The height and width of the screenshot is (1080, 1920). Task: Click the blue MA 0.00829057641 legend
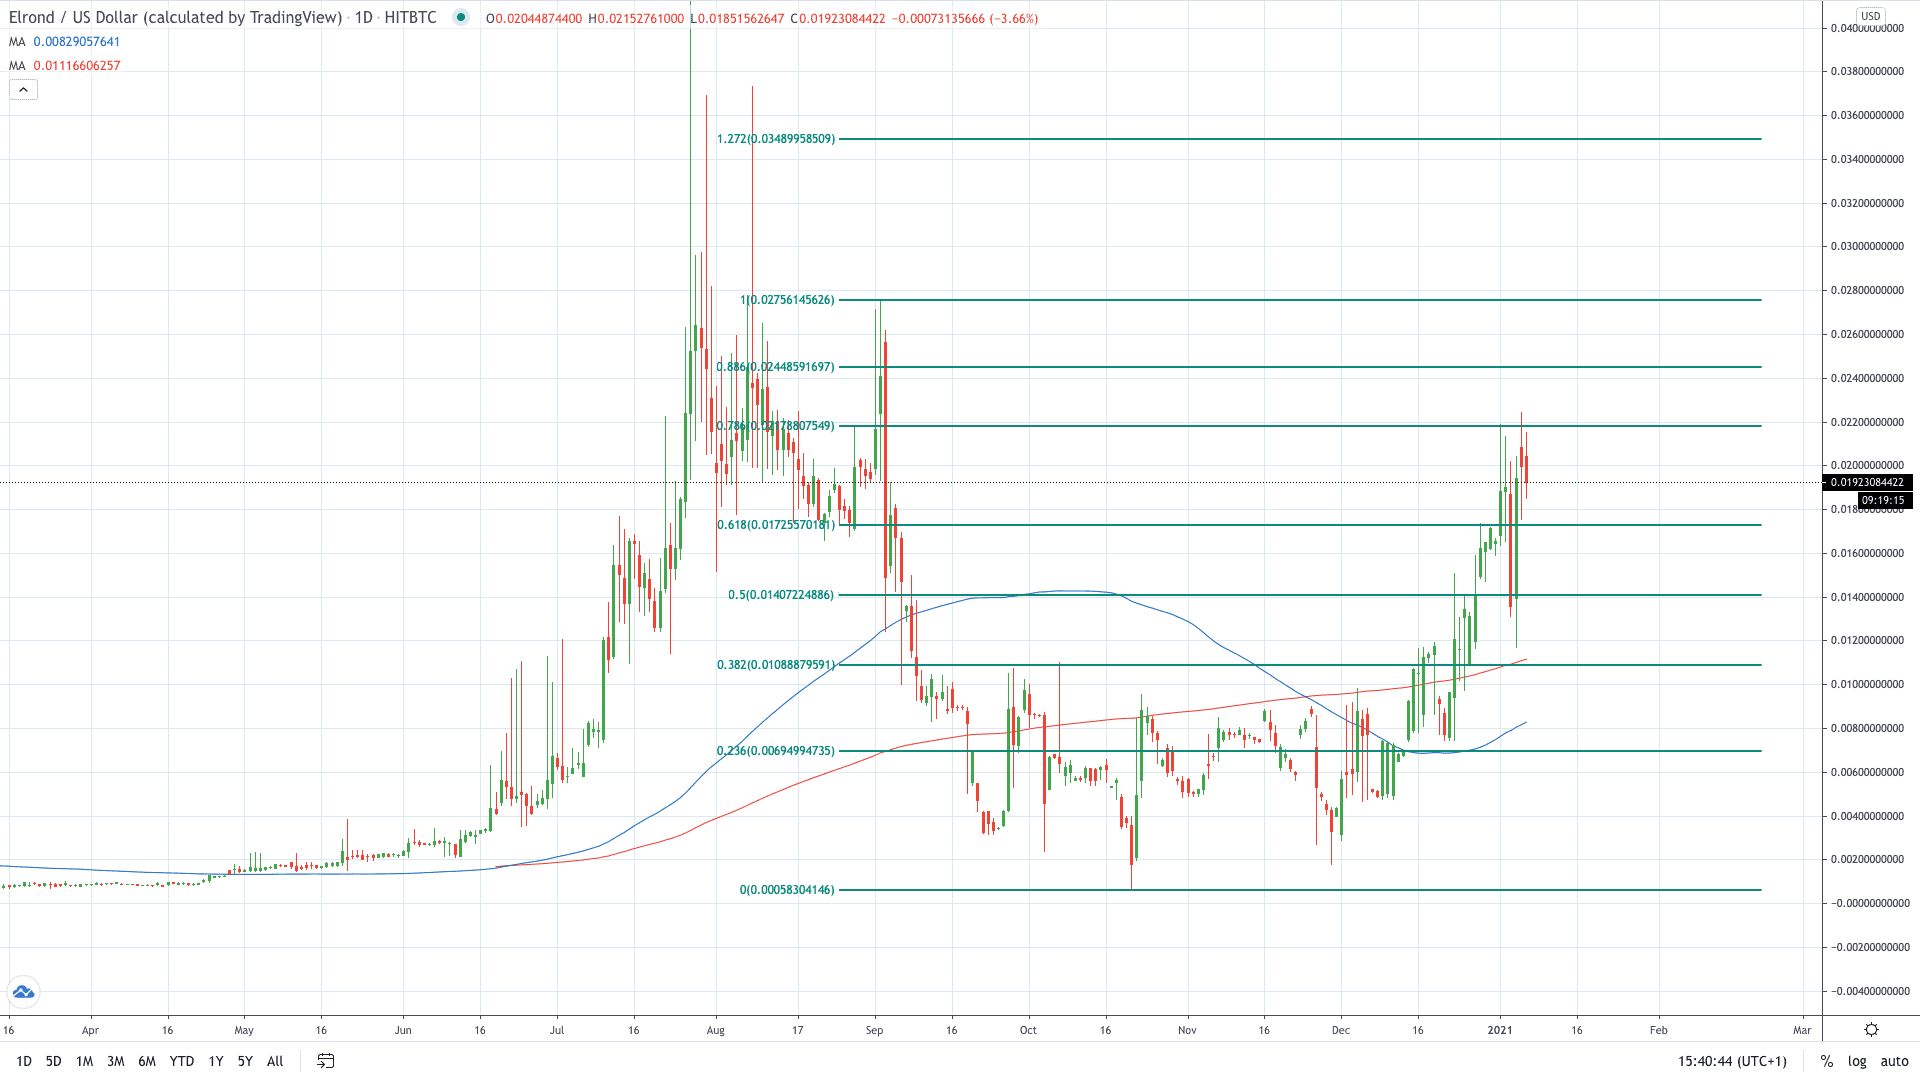tap(65, 42)
